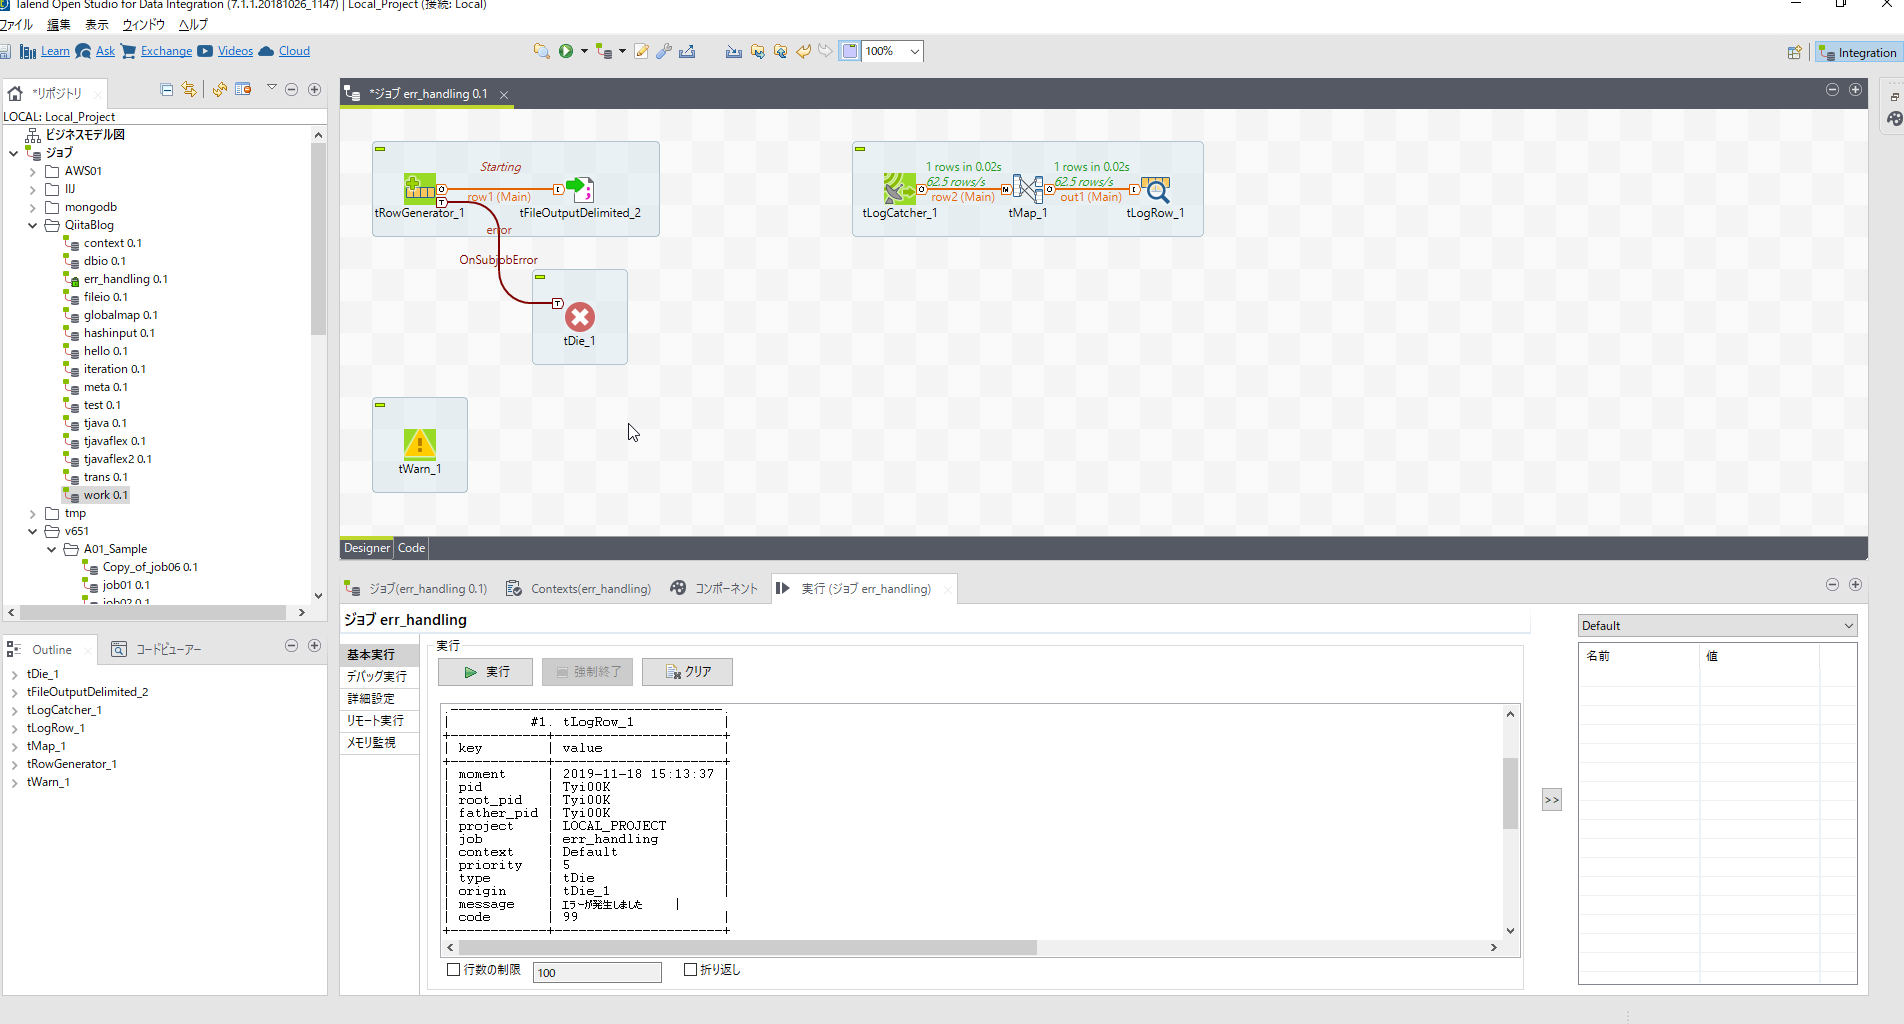
Task: Click the 実行 run button
Action: coord(485,672)
